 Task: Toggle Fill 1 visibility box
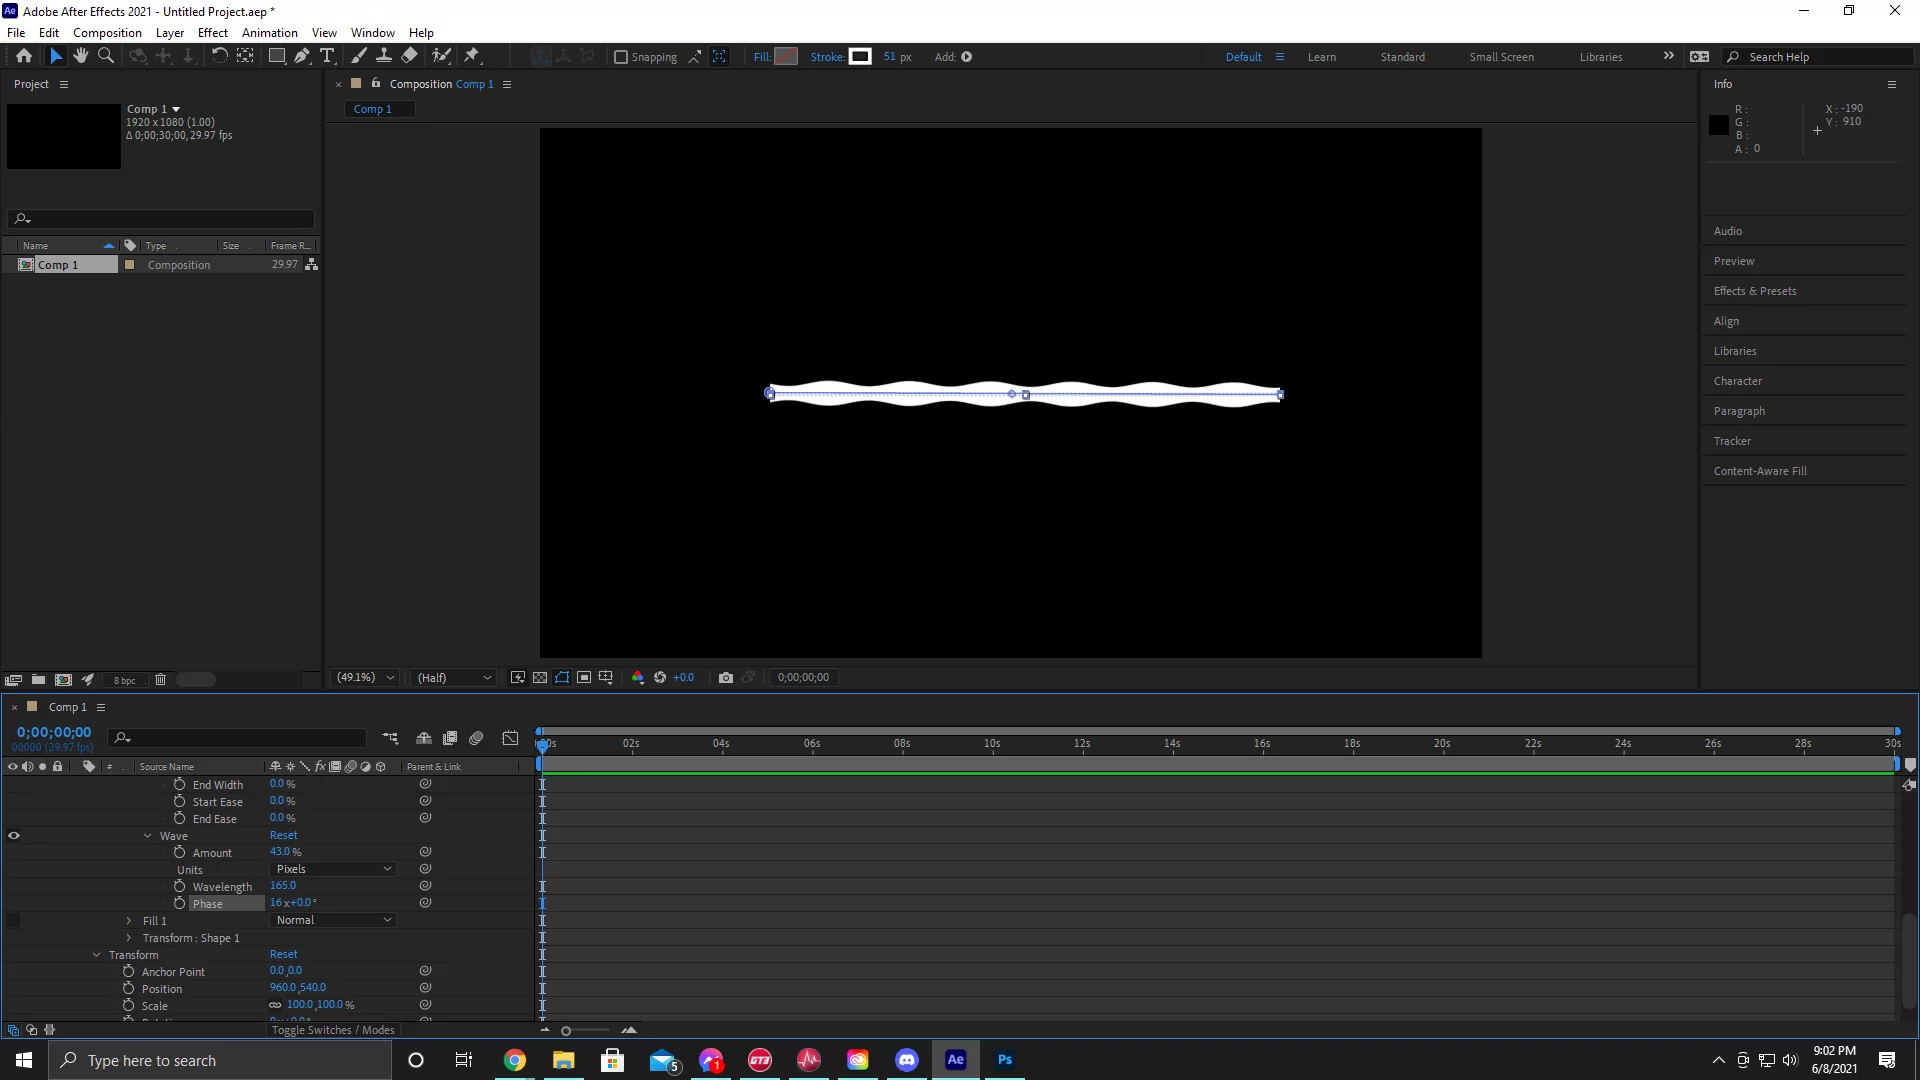coord(14,920)
